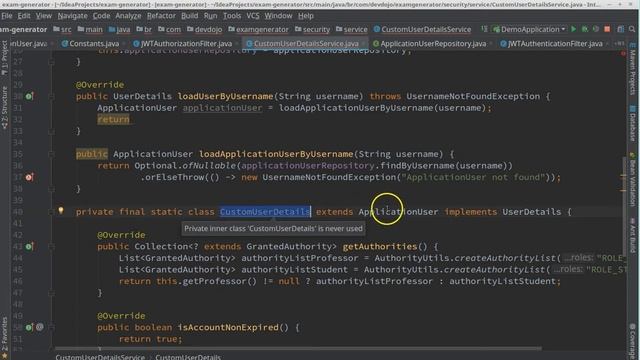Click CustomUserDetails in bottom breadcrumb bar

(x=188, y=357)
